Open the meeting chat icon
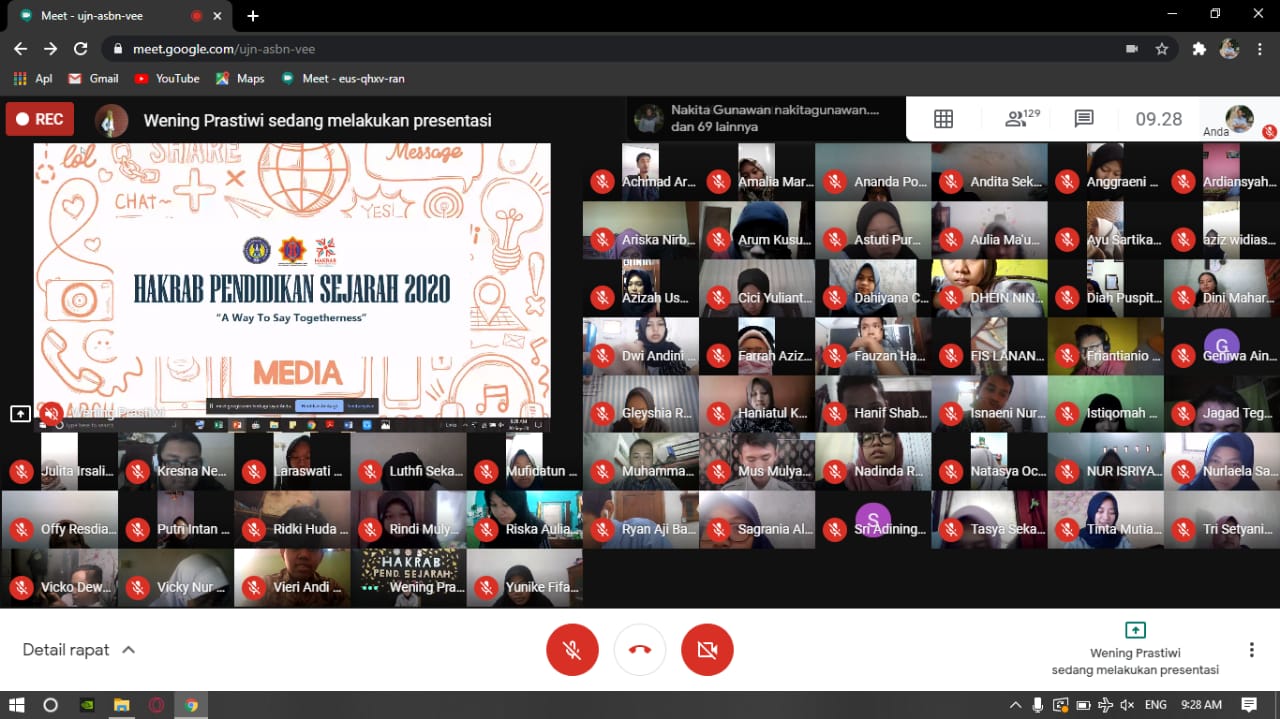1280x719 pixels. pos(1083,119)
